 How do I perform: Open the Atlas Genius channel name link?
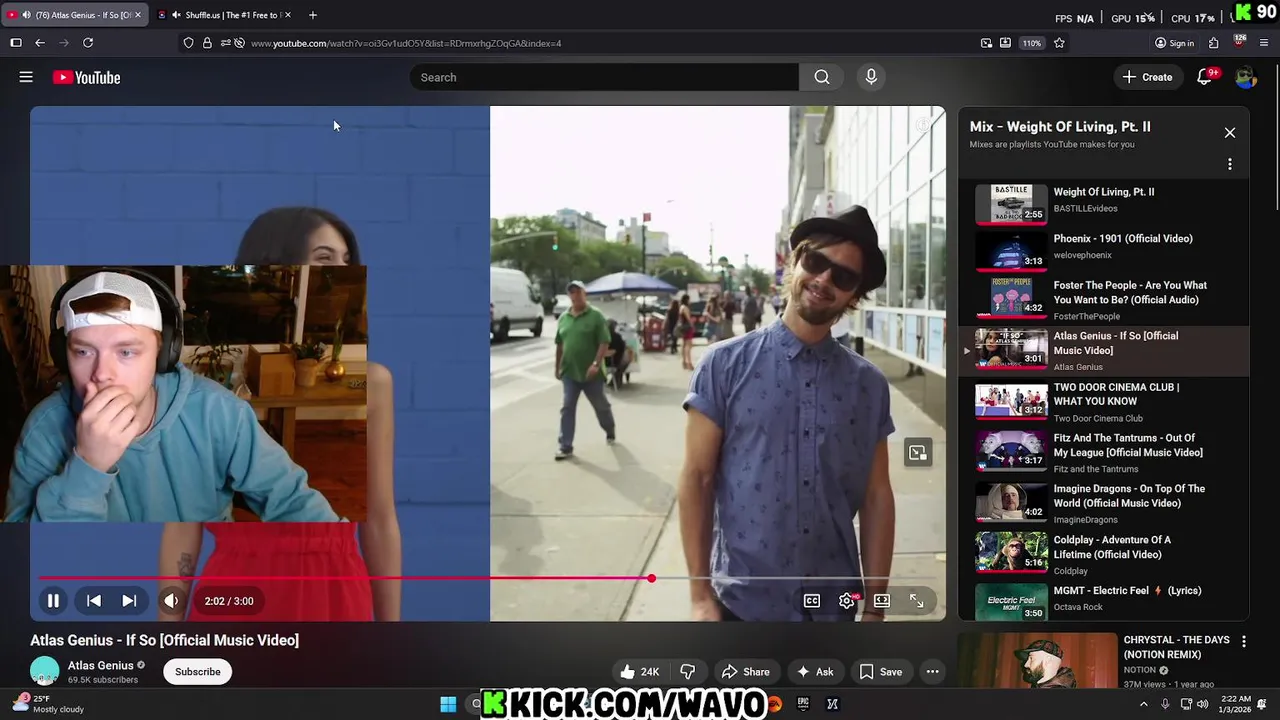101,665
